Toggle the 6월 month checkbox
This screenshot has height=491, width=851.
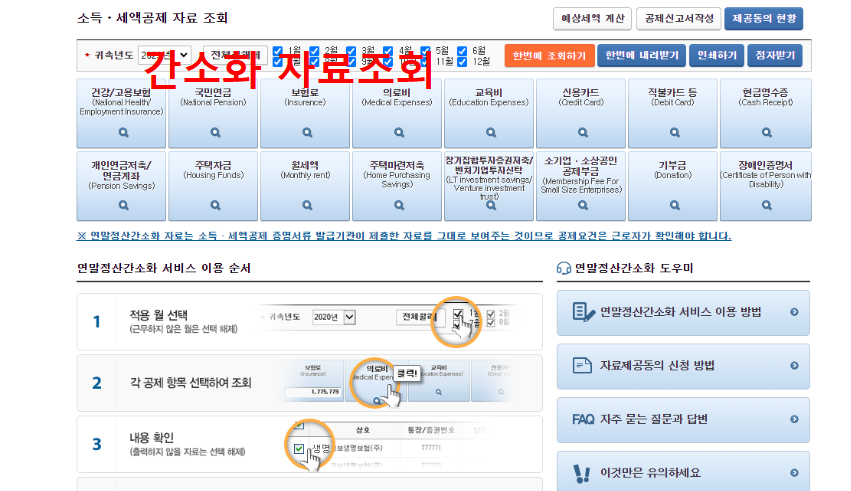[x=462, y=51]
